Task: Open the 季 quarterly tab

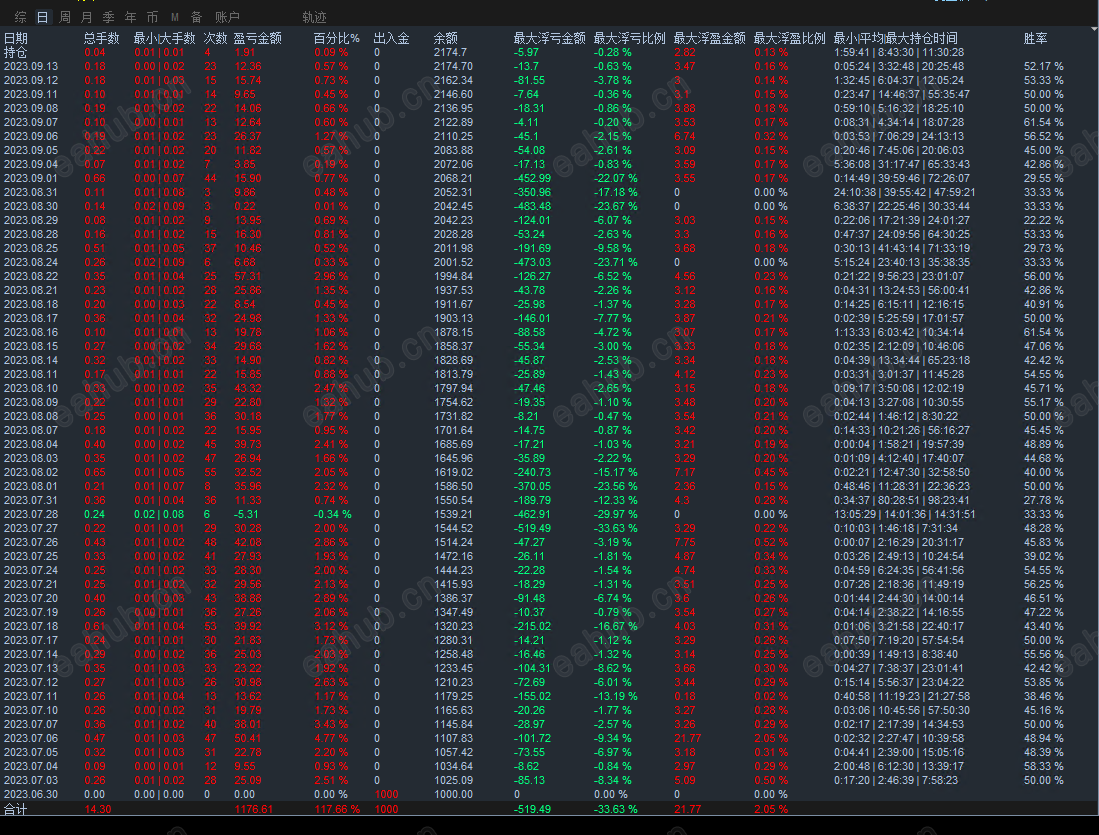Action: pyautogui.click(x=109, y=18)
